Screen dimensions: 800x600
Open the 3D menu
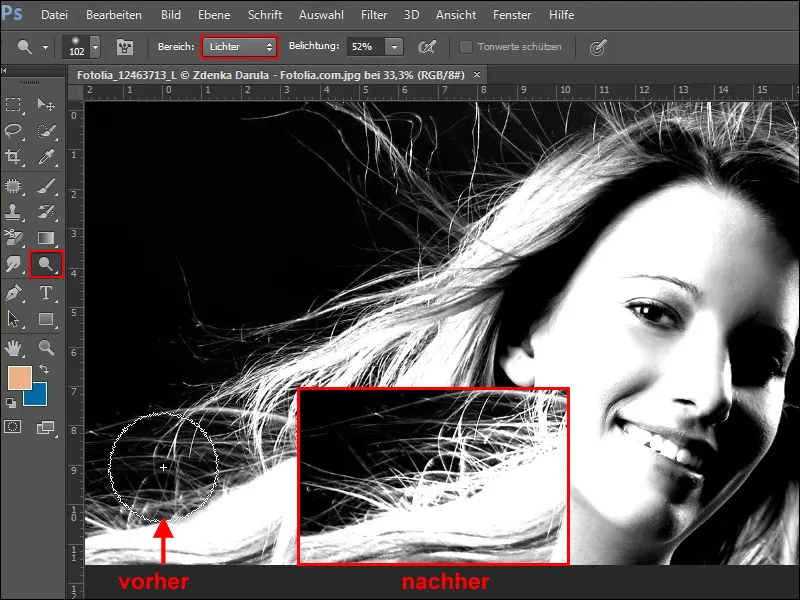coord(411,15)
